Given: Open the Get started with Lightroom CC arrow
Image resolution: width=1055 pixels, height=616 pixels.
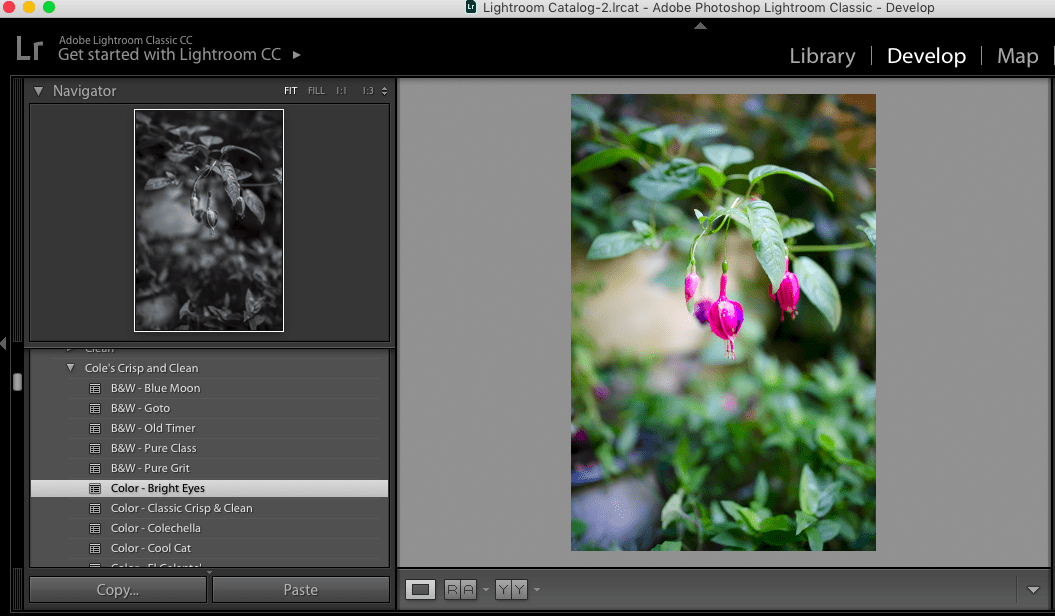Looking at the screenshot, I should point(297,55).
